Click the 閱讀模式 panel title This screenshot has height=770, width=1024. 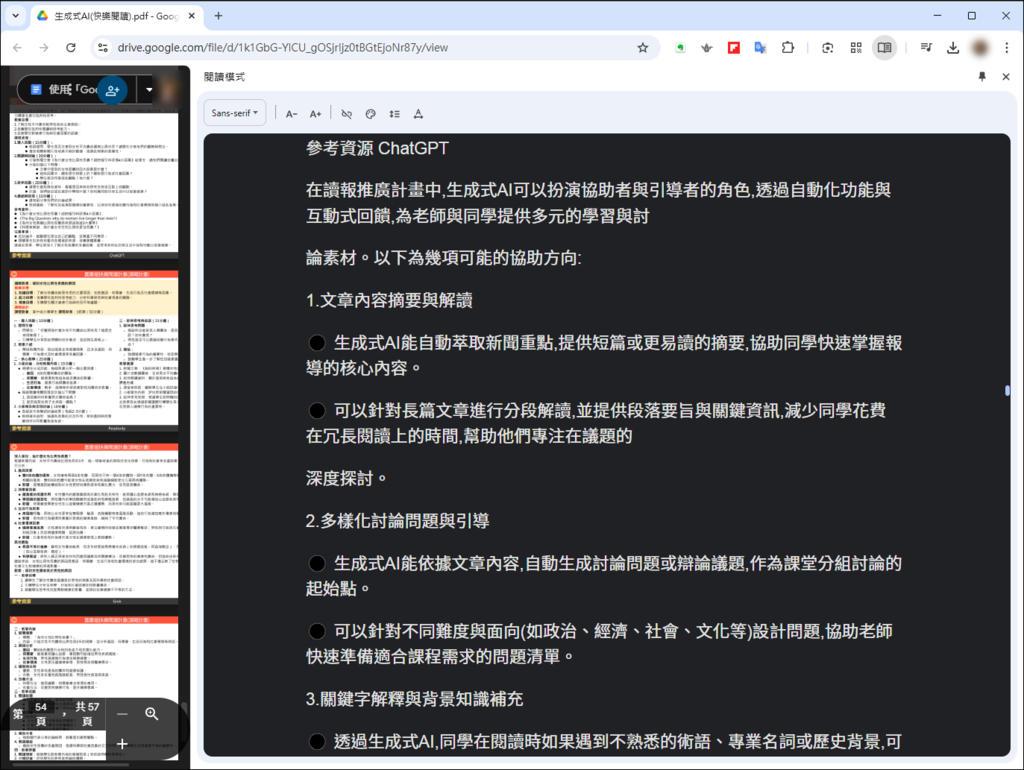(224, 77)
